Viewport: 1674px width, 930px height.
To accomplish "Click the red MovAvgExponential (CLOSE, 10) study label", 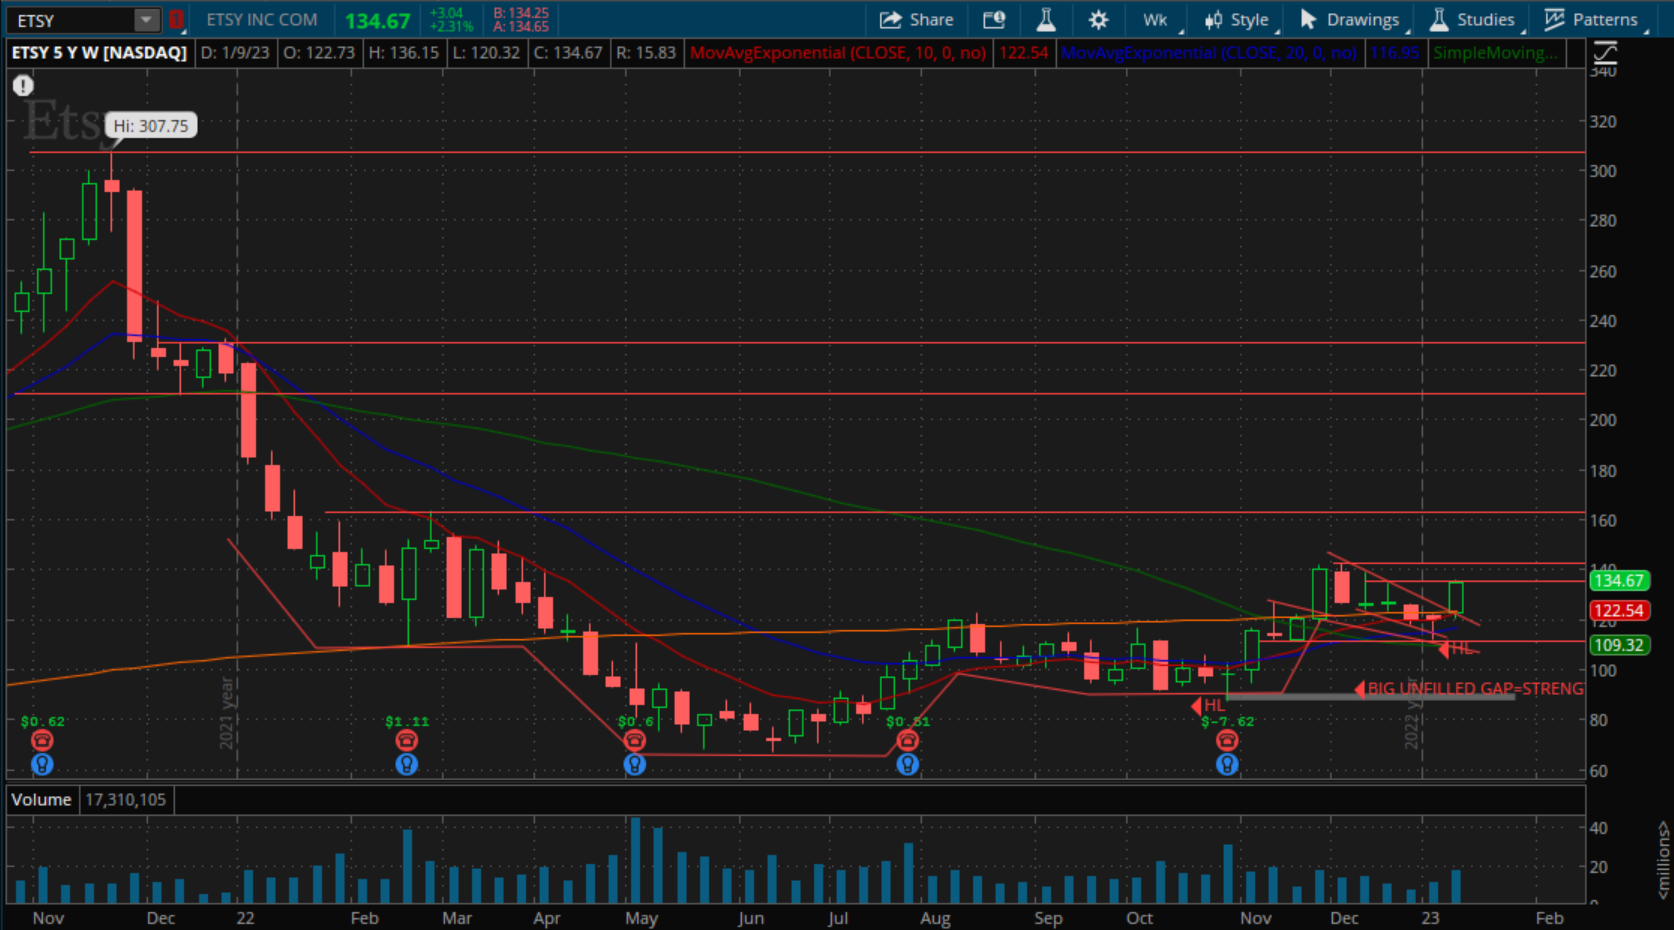I will tap(838, 53).
